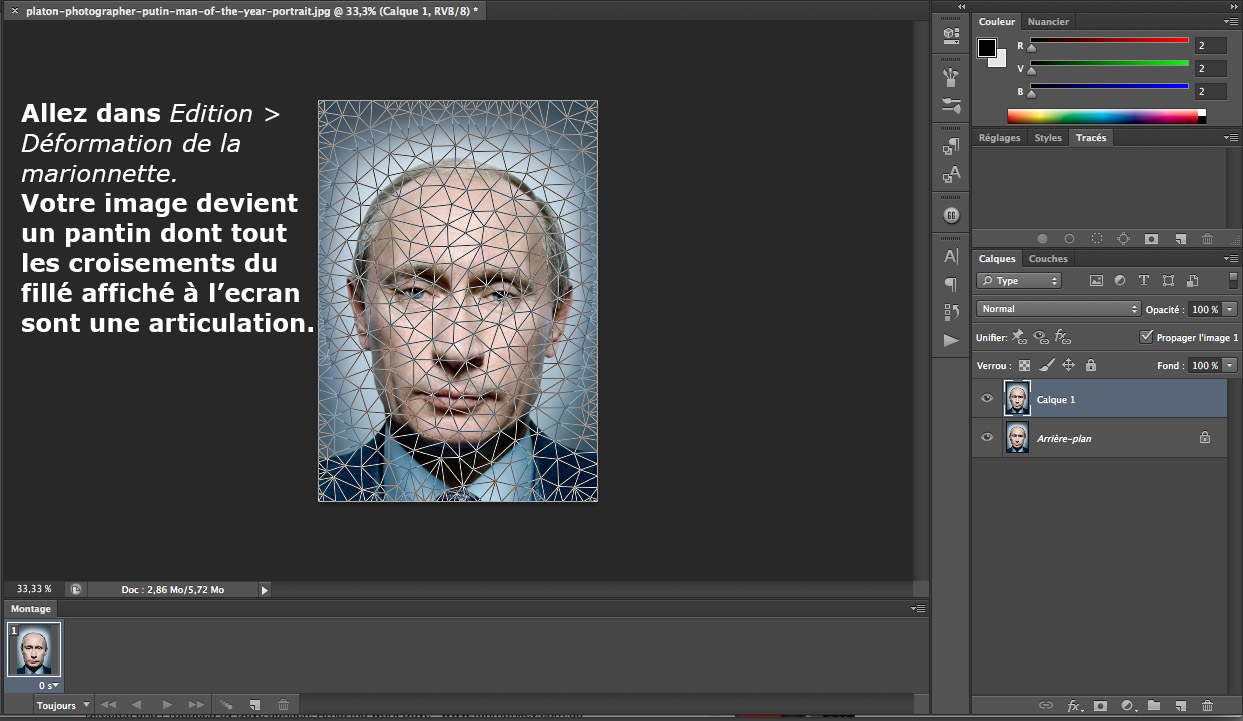
Task: Switch to the Nuancier tab
Action: point(1048,21)
